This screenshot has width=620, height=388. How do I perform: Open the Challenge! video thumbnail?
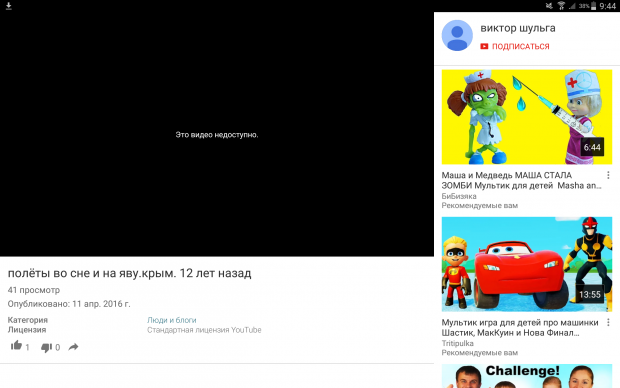pos(527,376)
